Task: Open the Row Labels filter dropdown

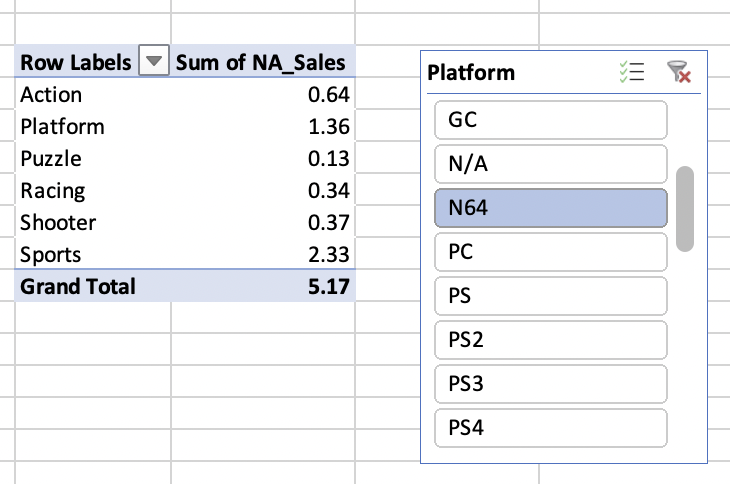Action: (x=154, y=60)
